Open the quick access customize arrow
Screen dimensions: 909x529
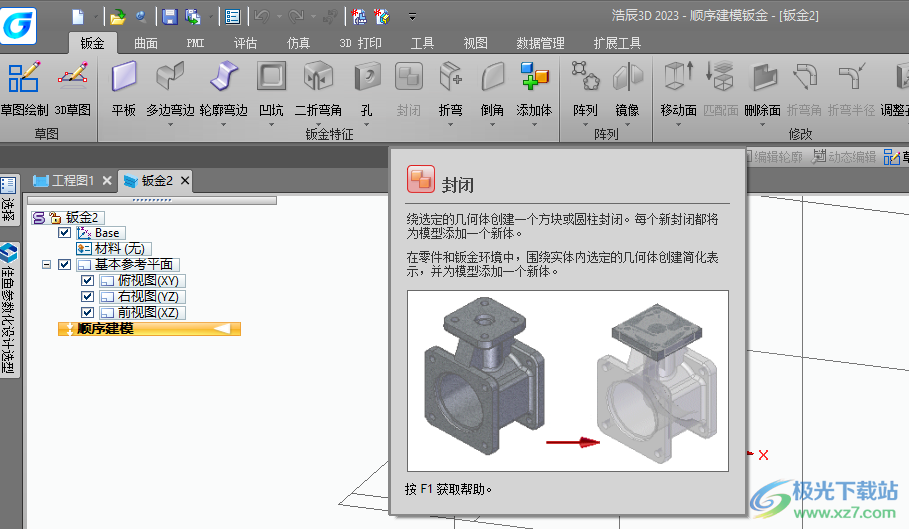click(412, 17)
